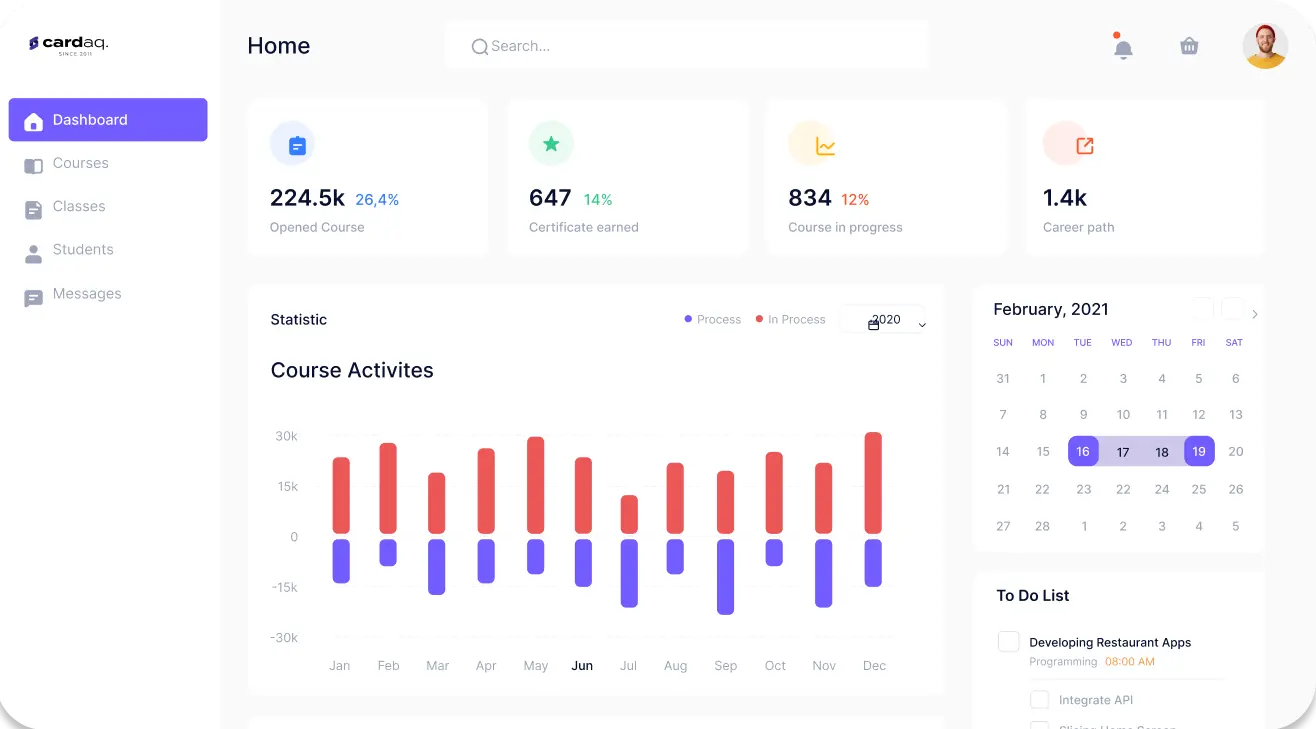This screenshot has height=729, width=1316.
Task: Go to next month in calendar
Action: (1255, 315)
